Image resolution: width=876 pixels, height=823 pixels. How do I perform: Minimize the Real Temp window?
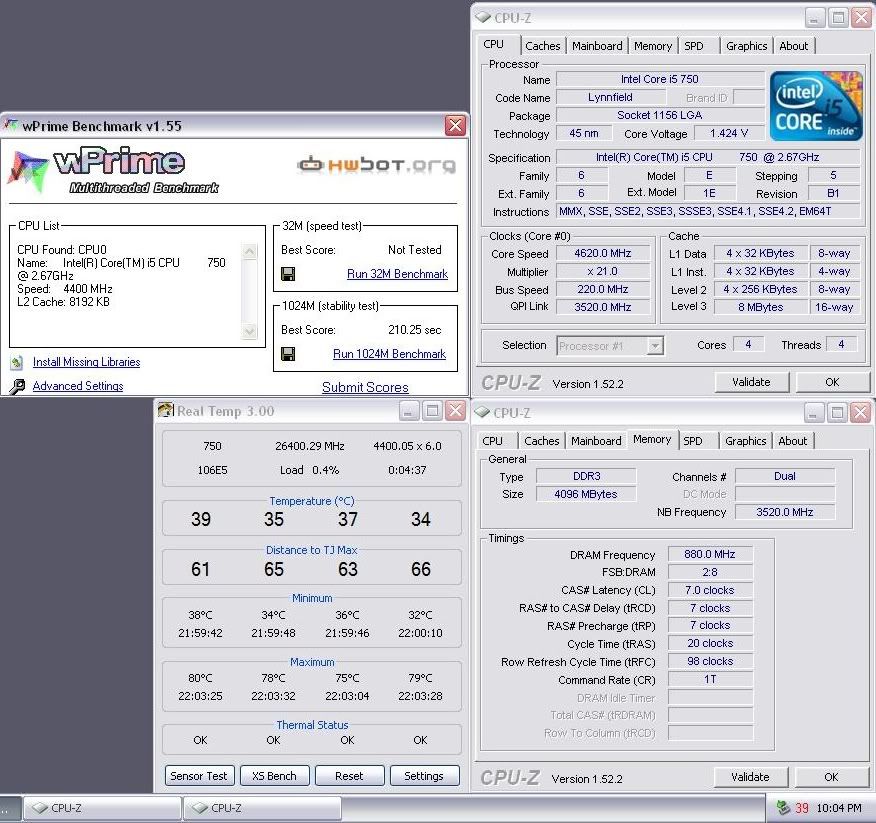pyautogui.click(x=408, y=411)
